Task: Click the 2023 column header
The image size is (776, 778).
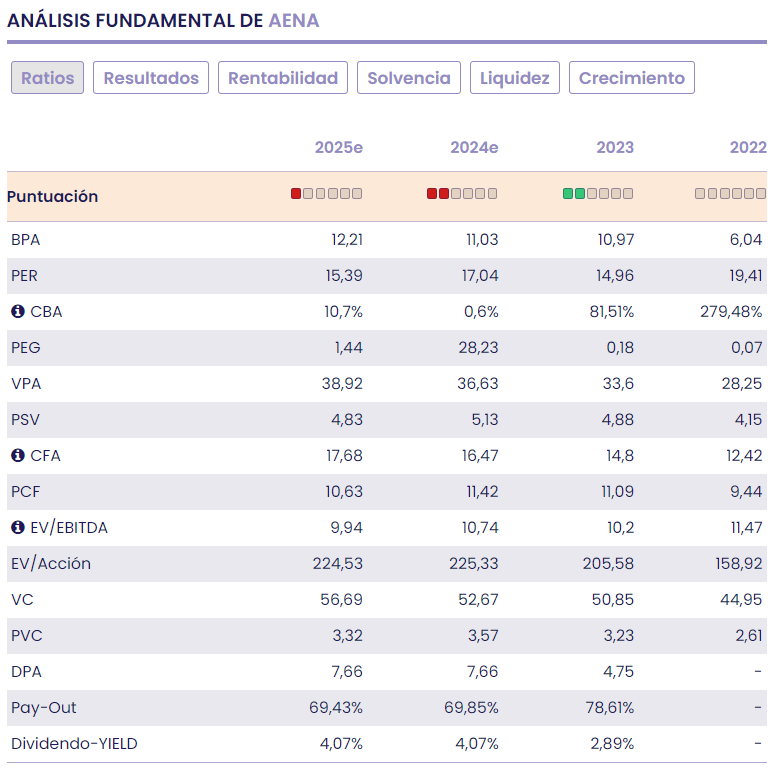Action: [615, 147]
